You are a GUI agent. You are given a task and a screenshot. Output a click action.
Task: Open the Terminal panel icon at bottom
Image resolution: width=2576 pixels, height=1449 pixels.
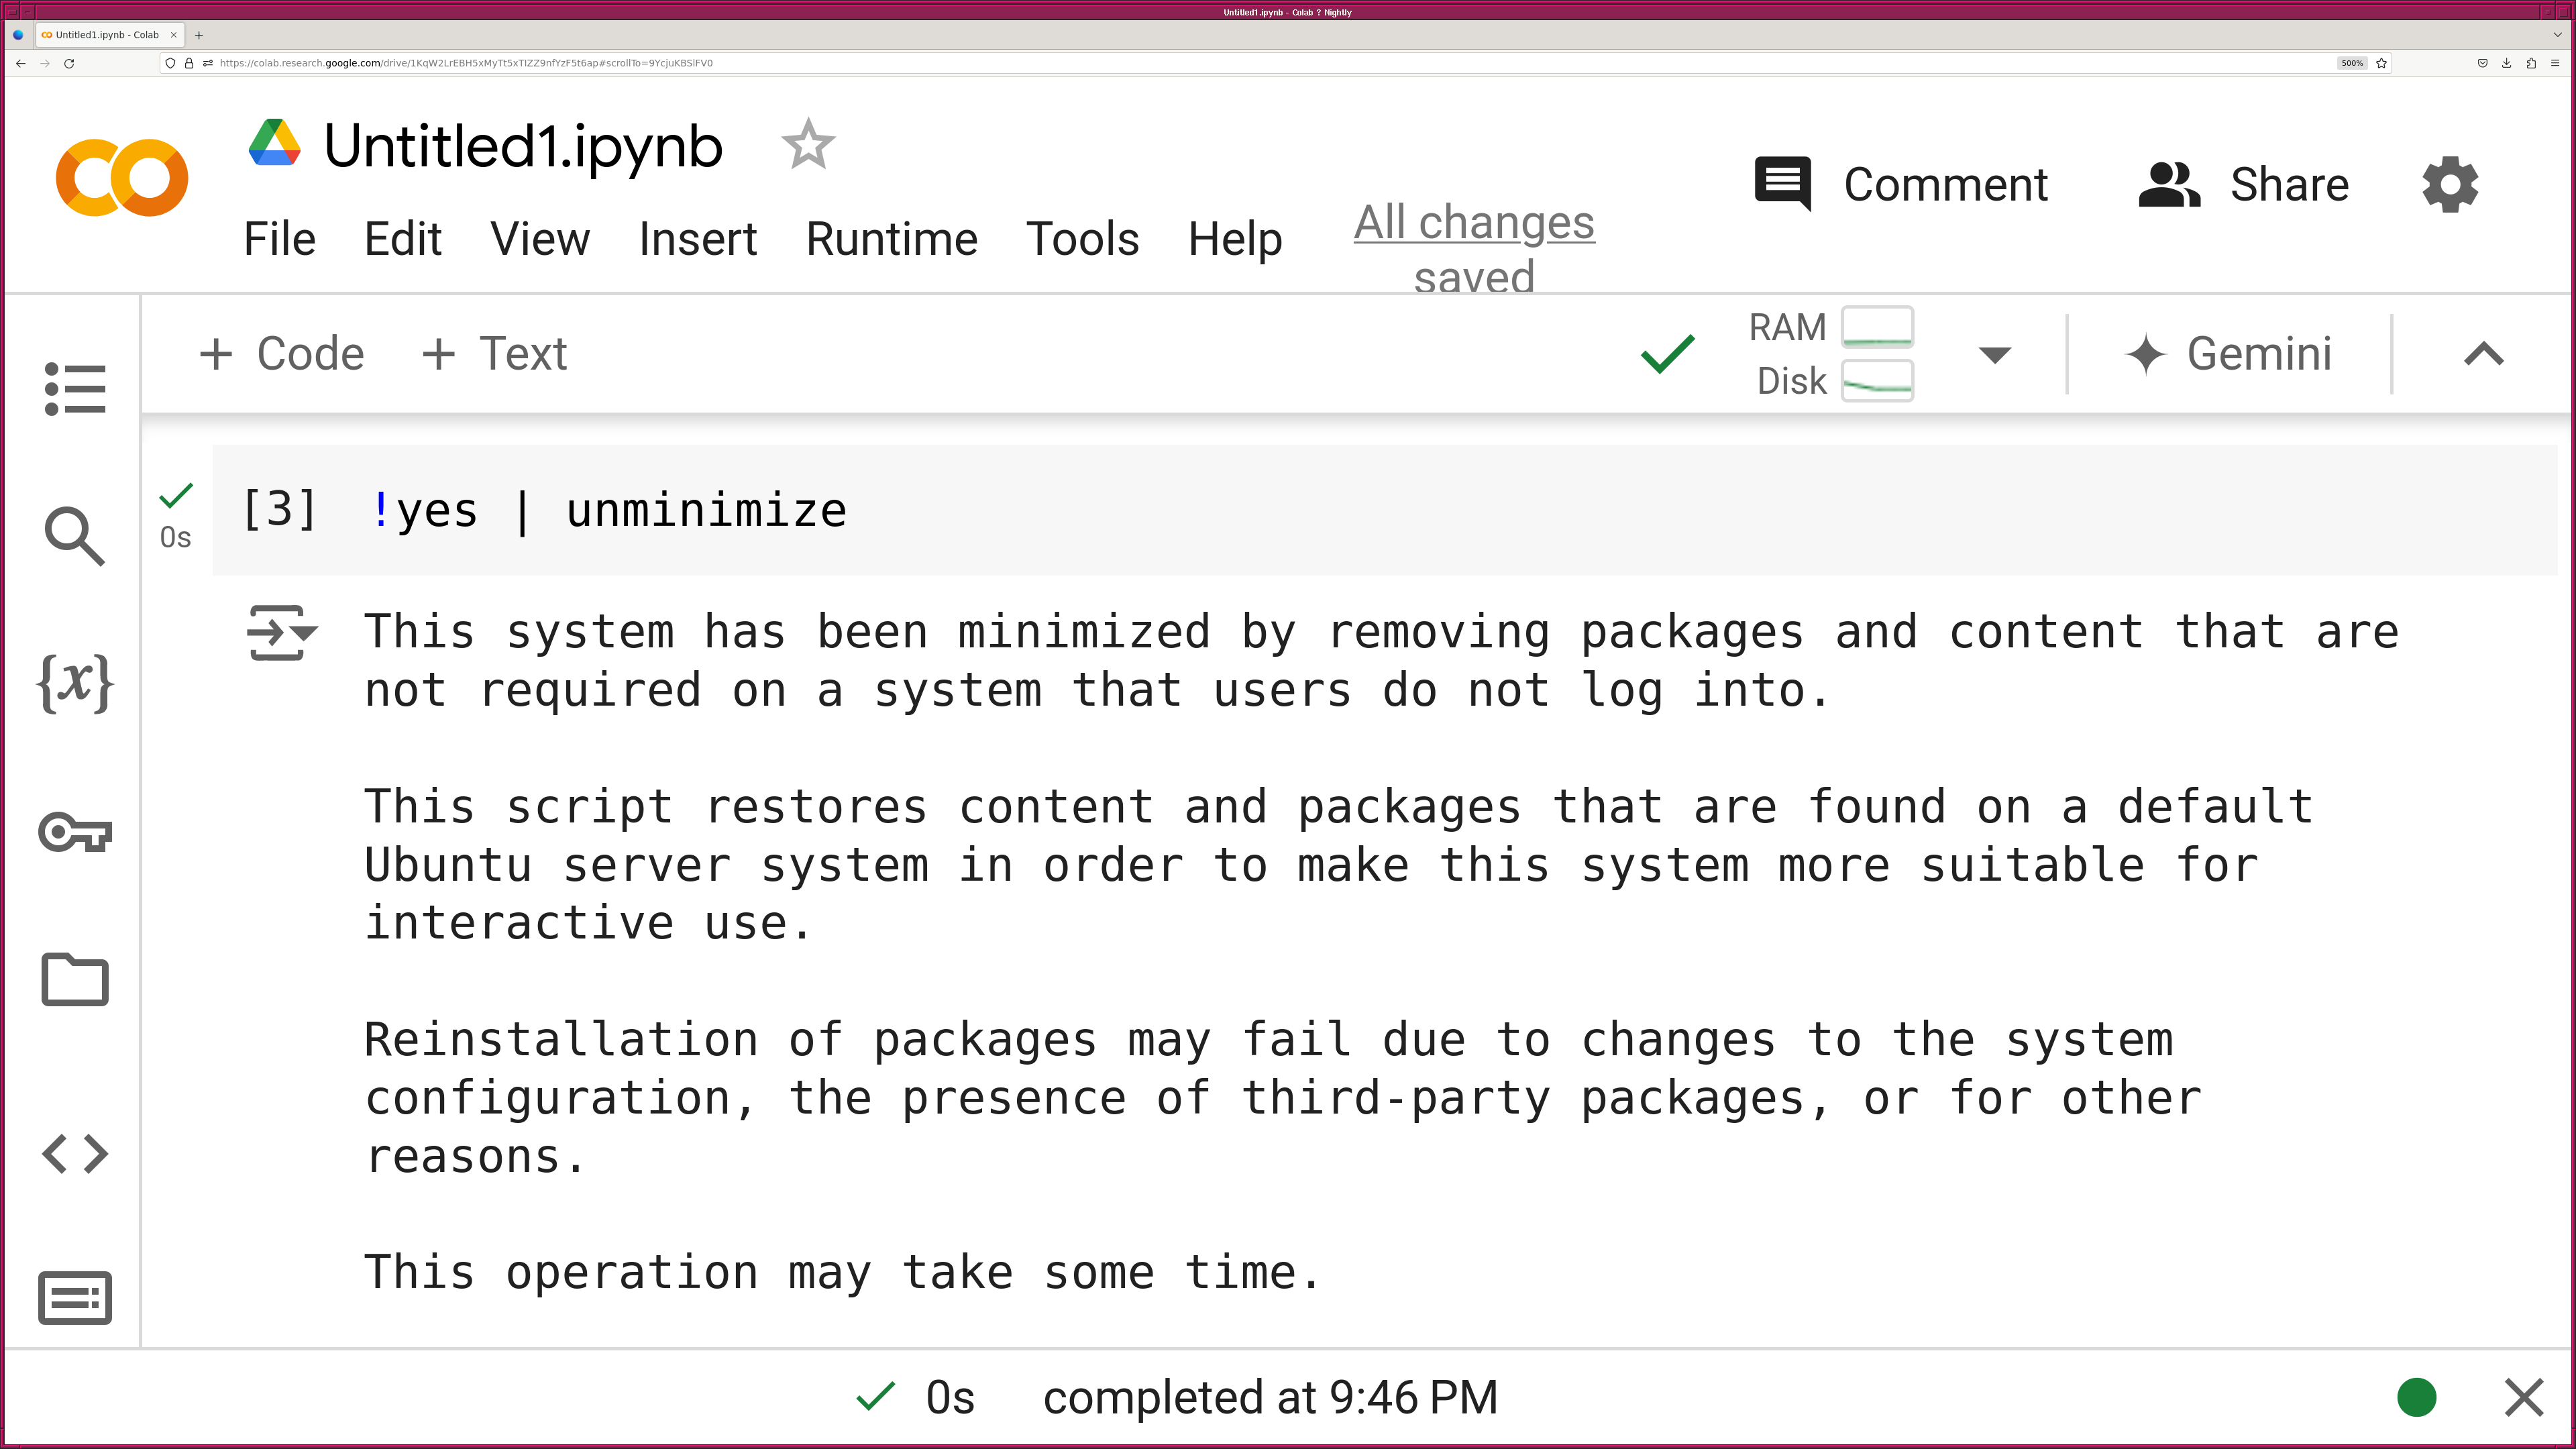[75, 1298]
